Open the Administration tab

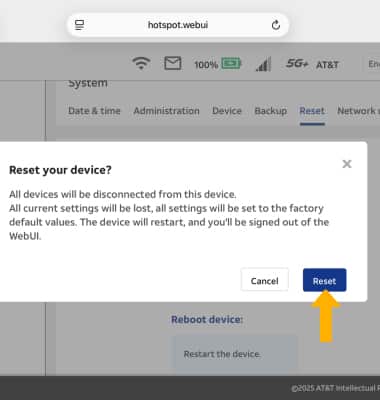click(166, 111)
